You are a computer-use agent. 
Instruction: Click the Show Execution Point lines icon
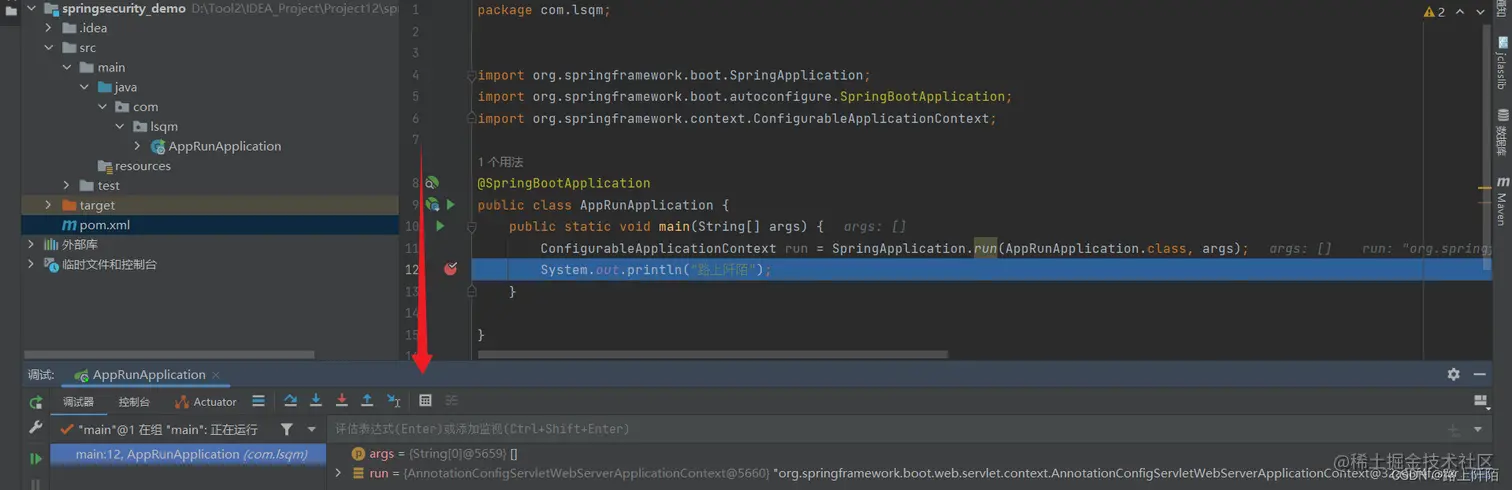coord(258,401)
